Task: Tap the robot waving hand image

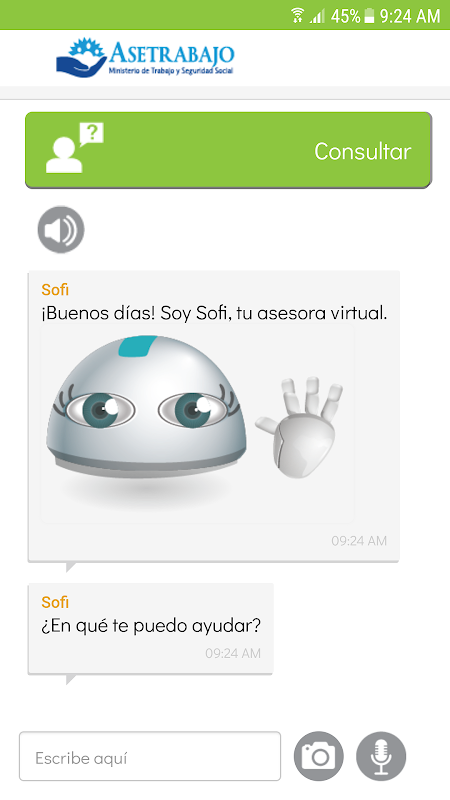Action: tap(299, 428)
